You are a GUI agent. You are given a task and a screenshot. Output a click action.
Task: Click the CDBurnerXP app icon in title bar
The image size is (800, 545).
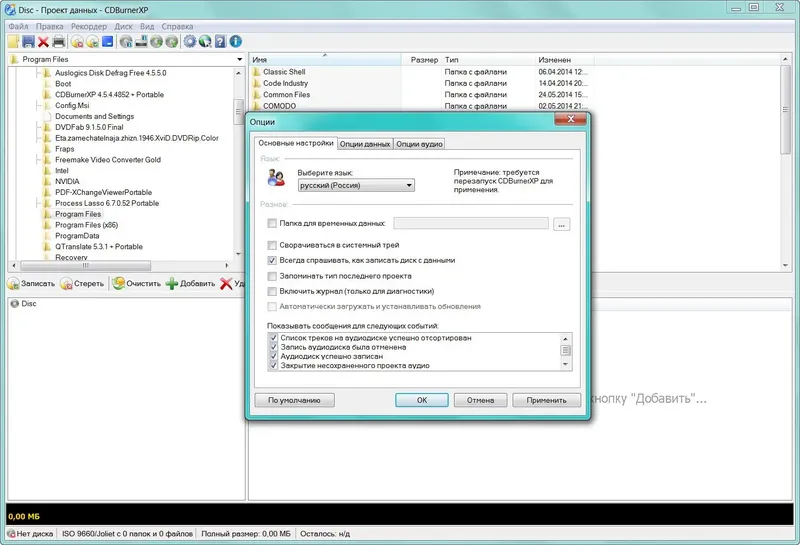coord(10,9)
